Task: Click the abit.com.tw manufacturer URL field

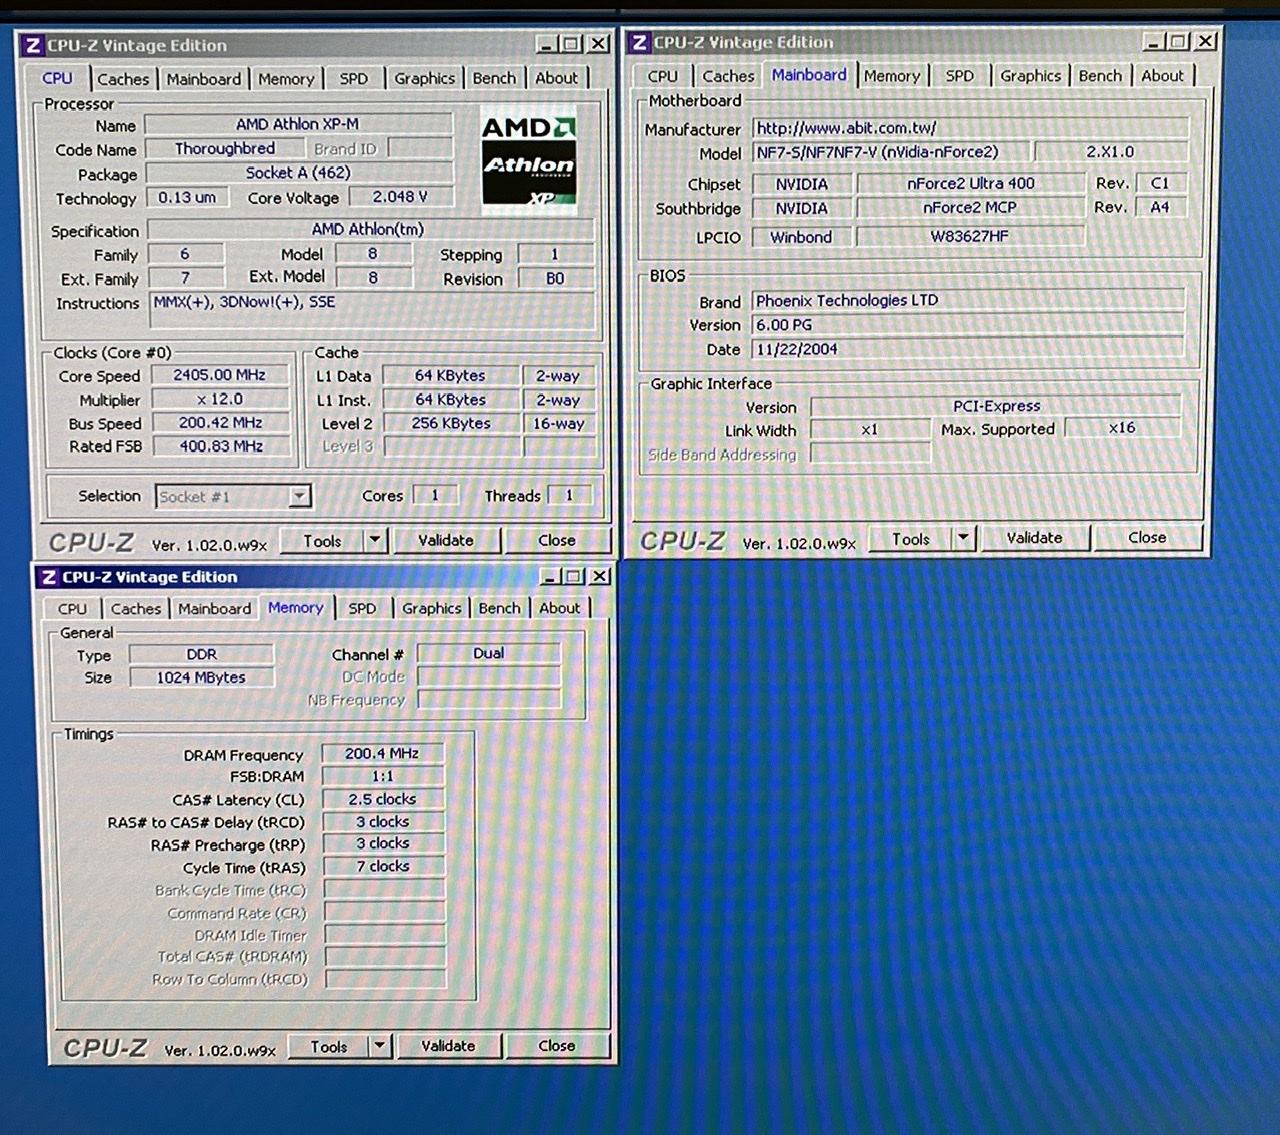Action: [x=970, y=128]
